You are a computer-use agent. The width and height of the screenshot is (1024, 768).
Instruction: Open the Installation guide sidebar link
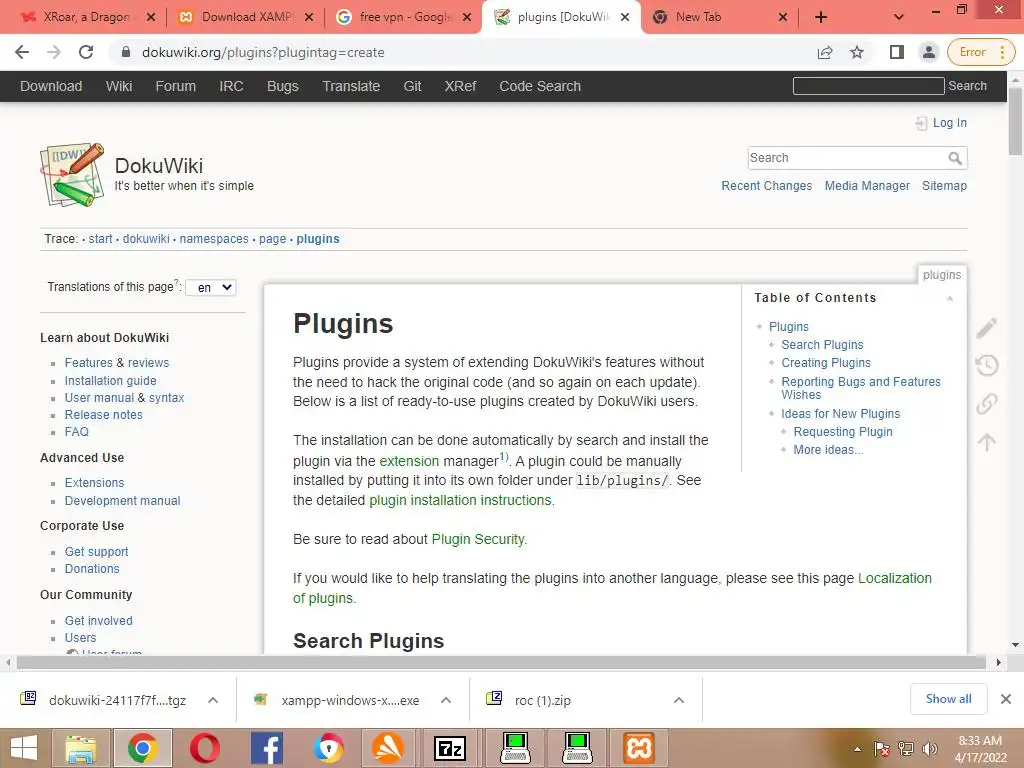coord(110,381)
